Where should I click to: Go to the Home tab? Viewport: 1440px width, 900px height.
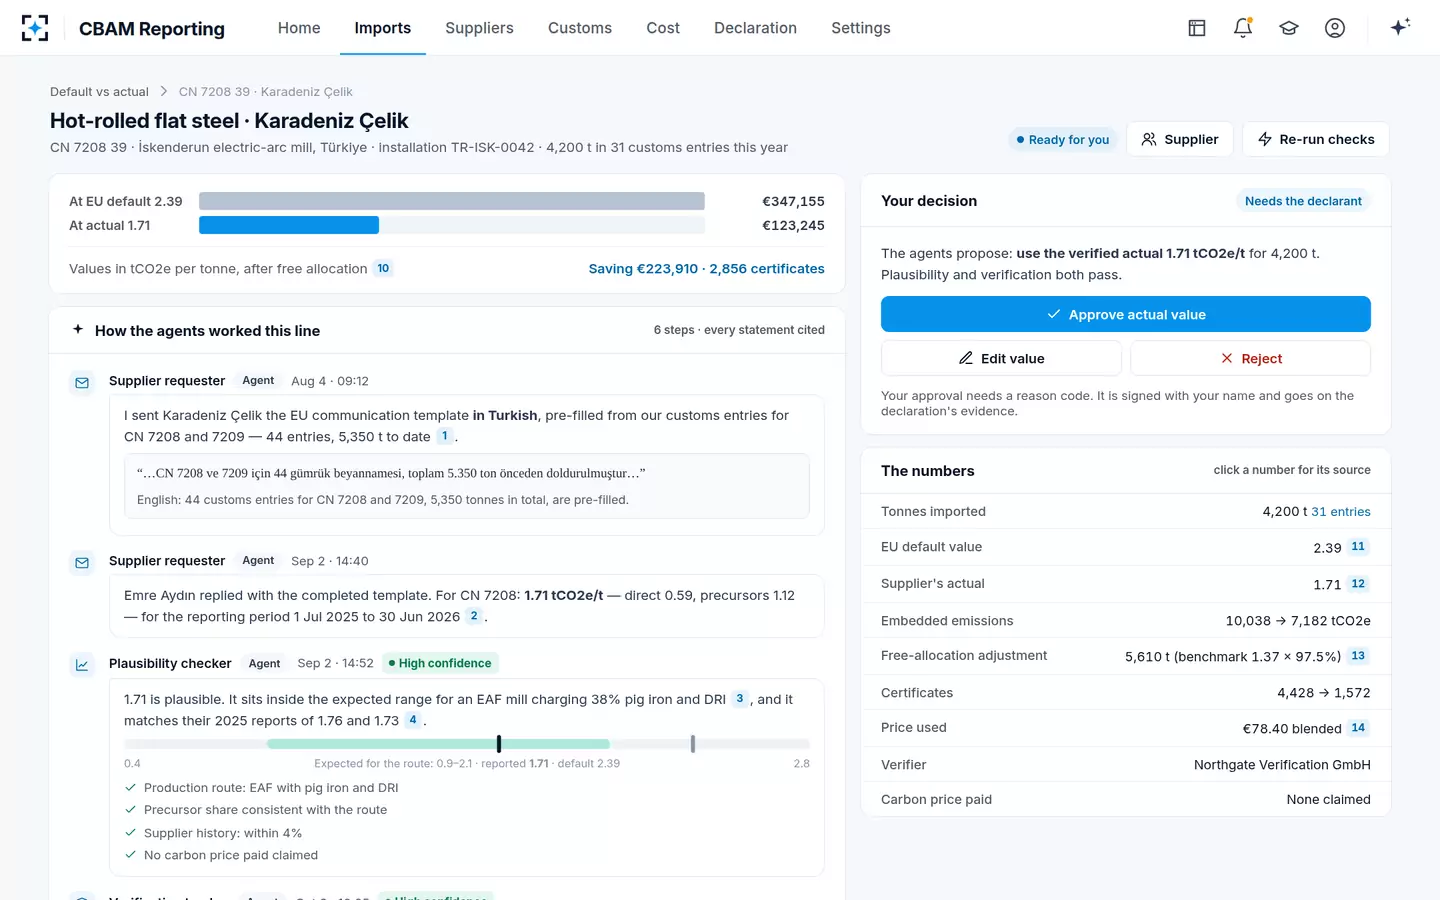click(299, 28)
